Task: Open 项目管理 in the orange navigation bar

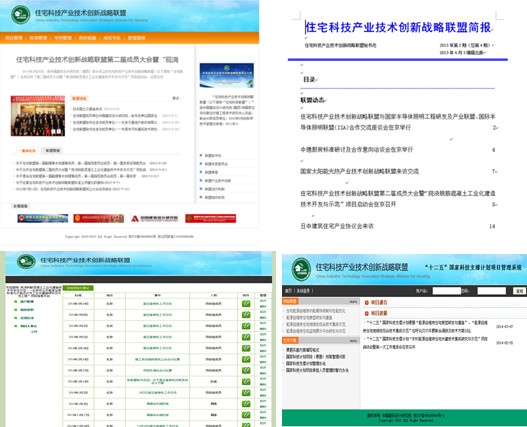Action: [x=13, y=38]
